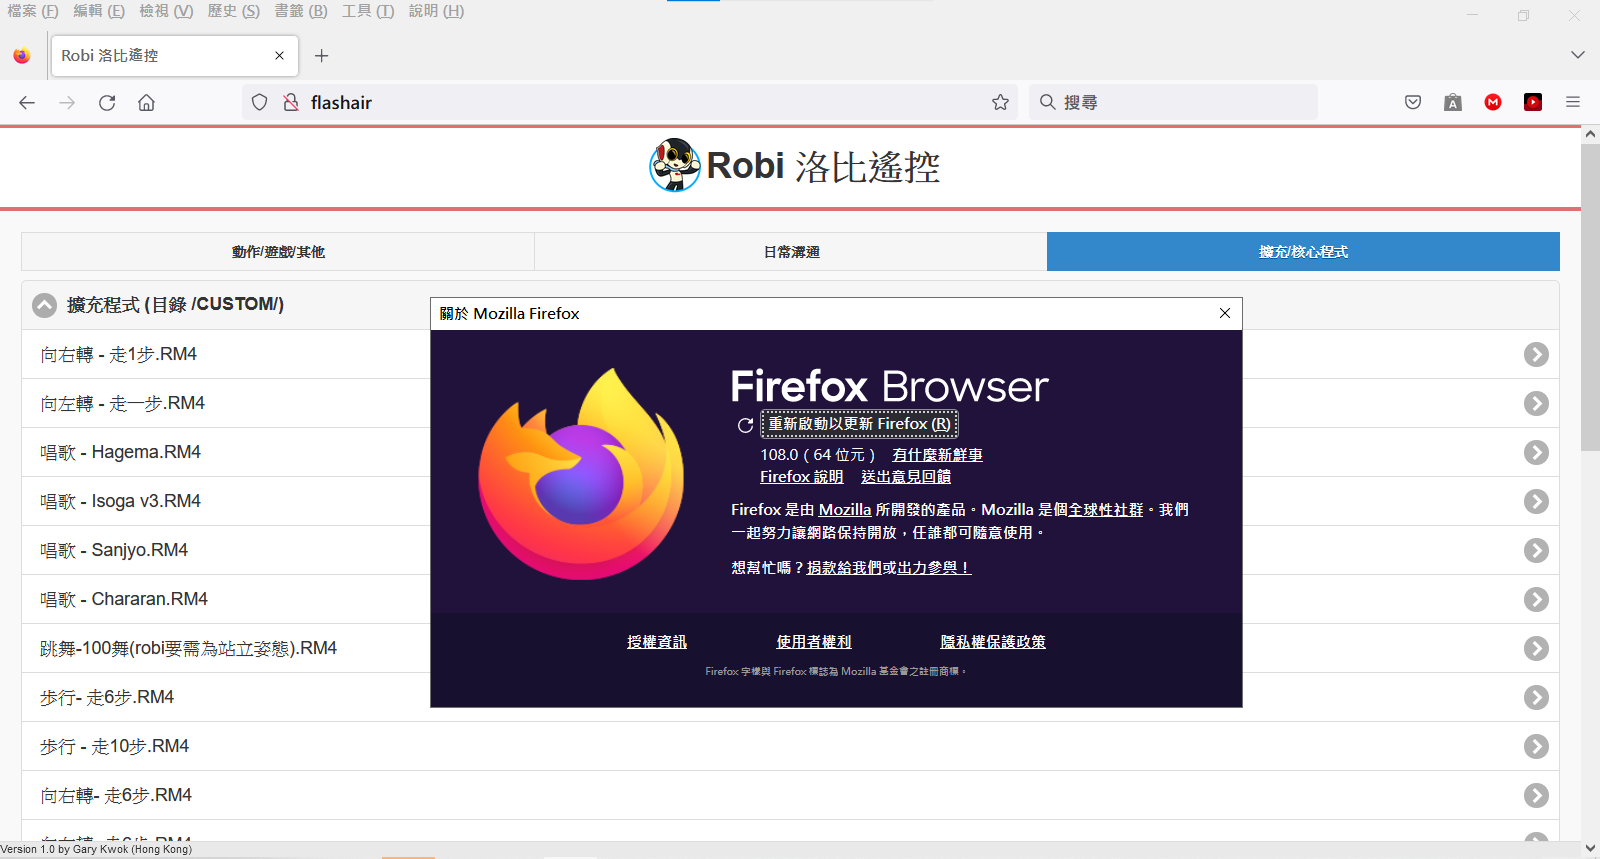Click the page's vertical scrollbar thumb

click(x=1590, y=297)
